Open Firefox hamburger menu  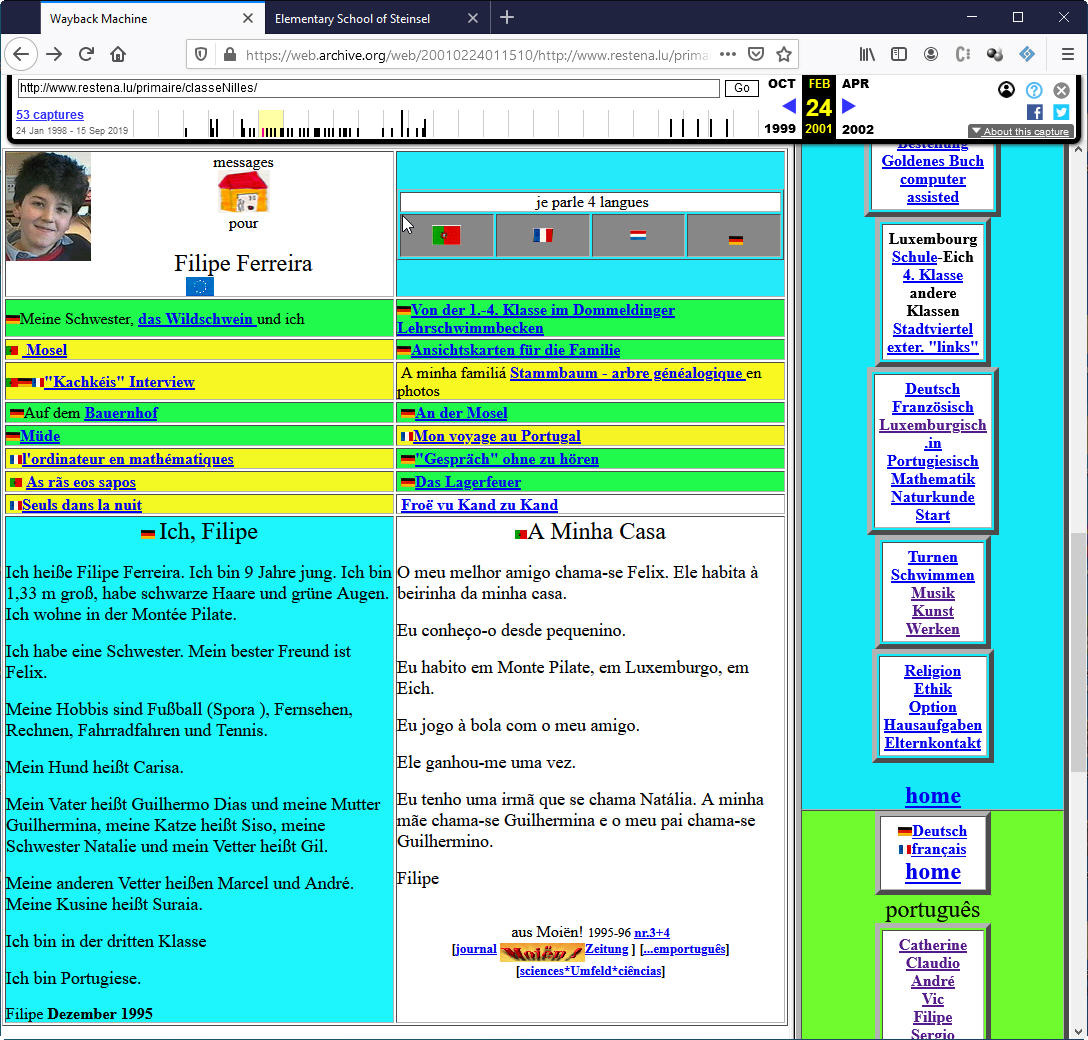click(x=1068, y=54)
